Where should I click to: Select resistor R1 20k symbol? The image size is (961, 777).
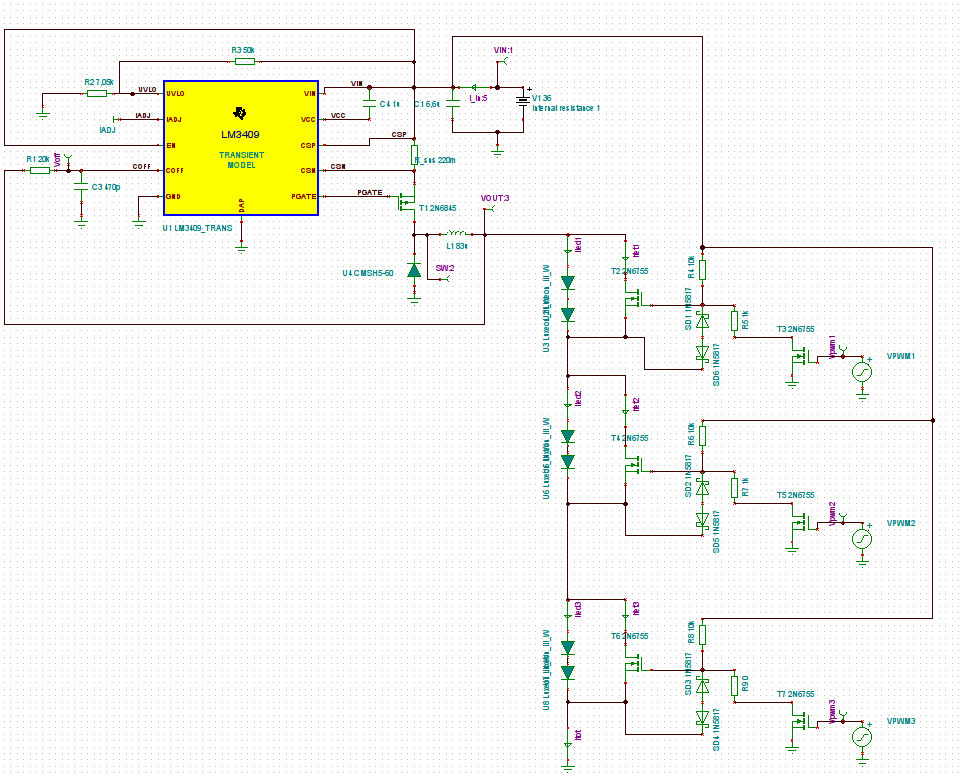(40, 170)
